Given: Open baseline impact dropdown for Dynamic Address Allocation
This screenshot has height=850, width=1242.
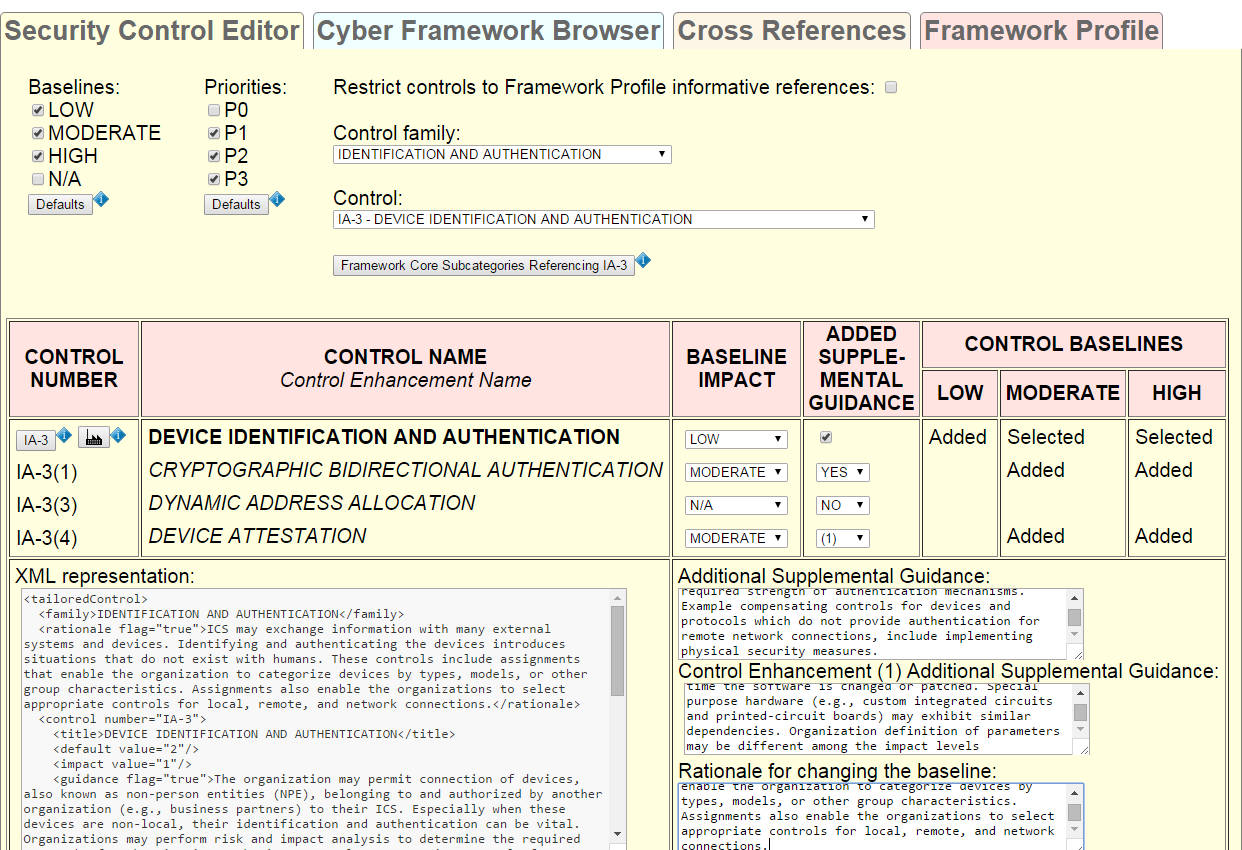Looking at the screenshot, I should 736,505.
